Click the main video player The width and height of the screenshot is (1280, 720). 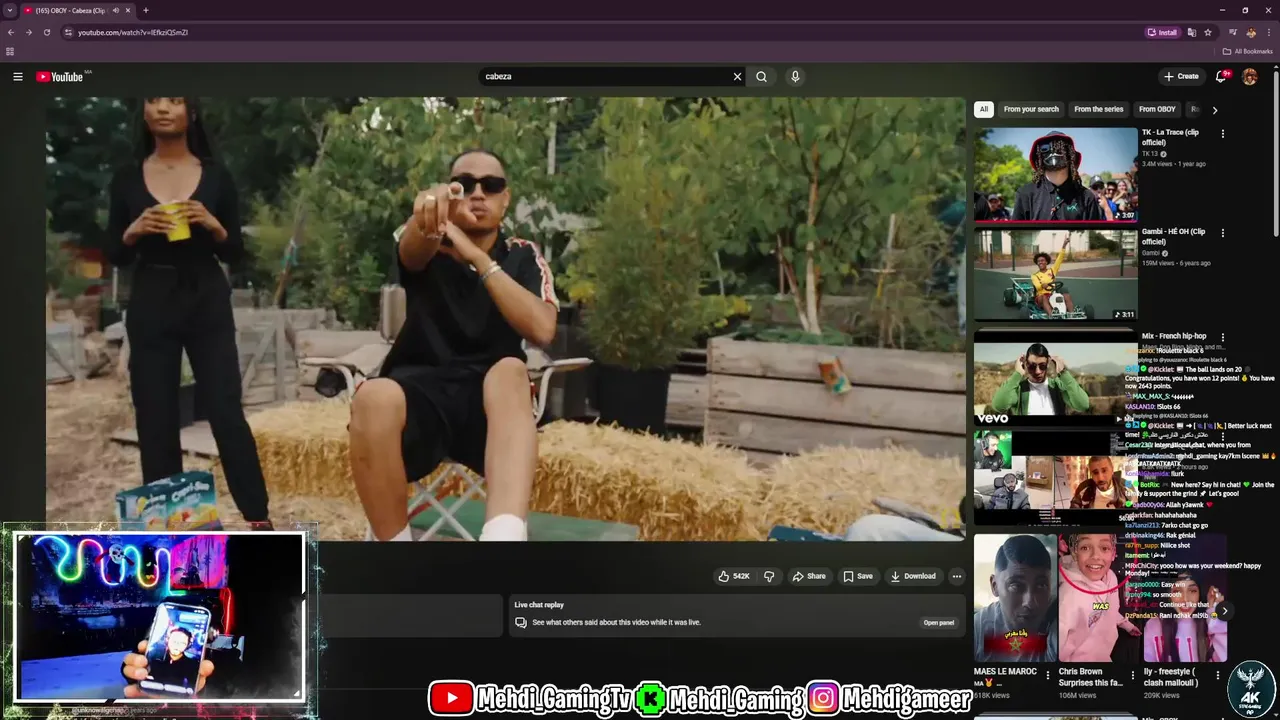[x=505, y=318]
